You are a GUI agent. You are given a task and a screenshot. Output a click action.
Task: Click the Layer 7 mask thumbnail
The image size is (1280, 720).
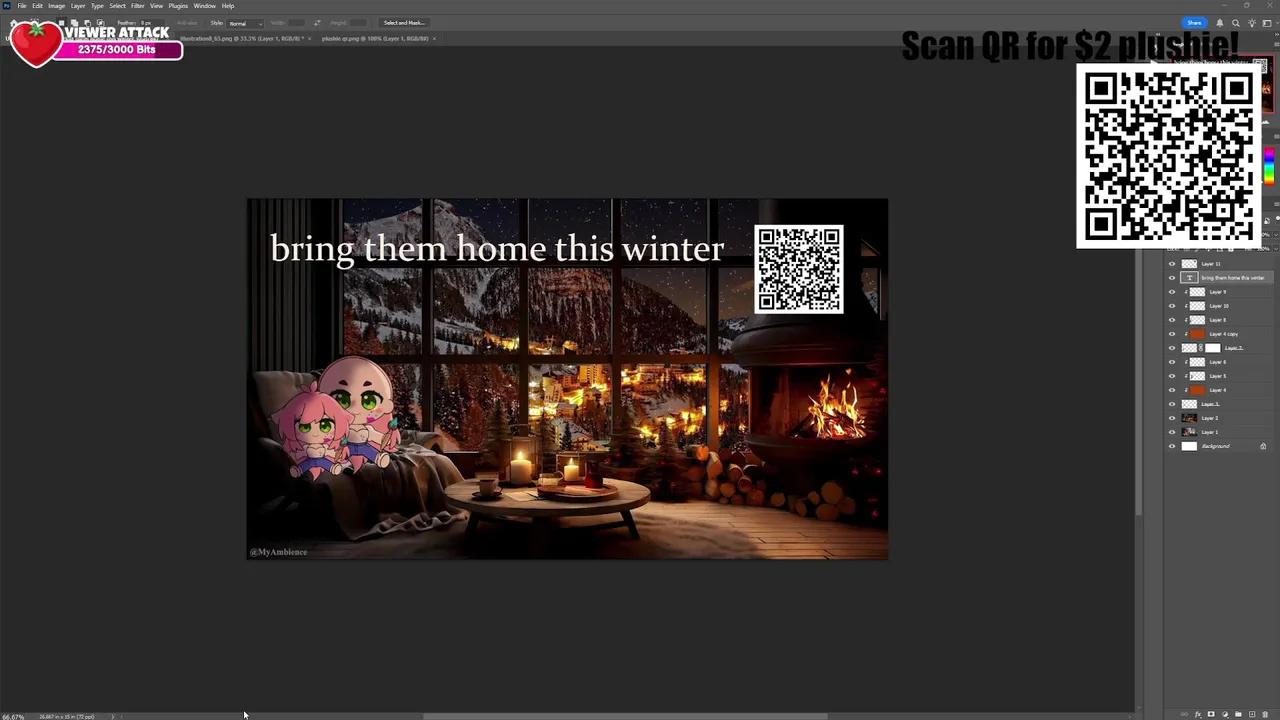coord(1213,348)
